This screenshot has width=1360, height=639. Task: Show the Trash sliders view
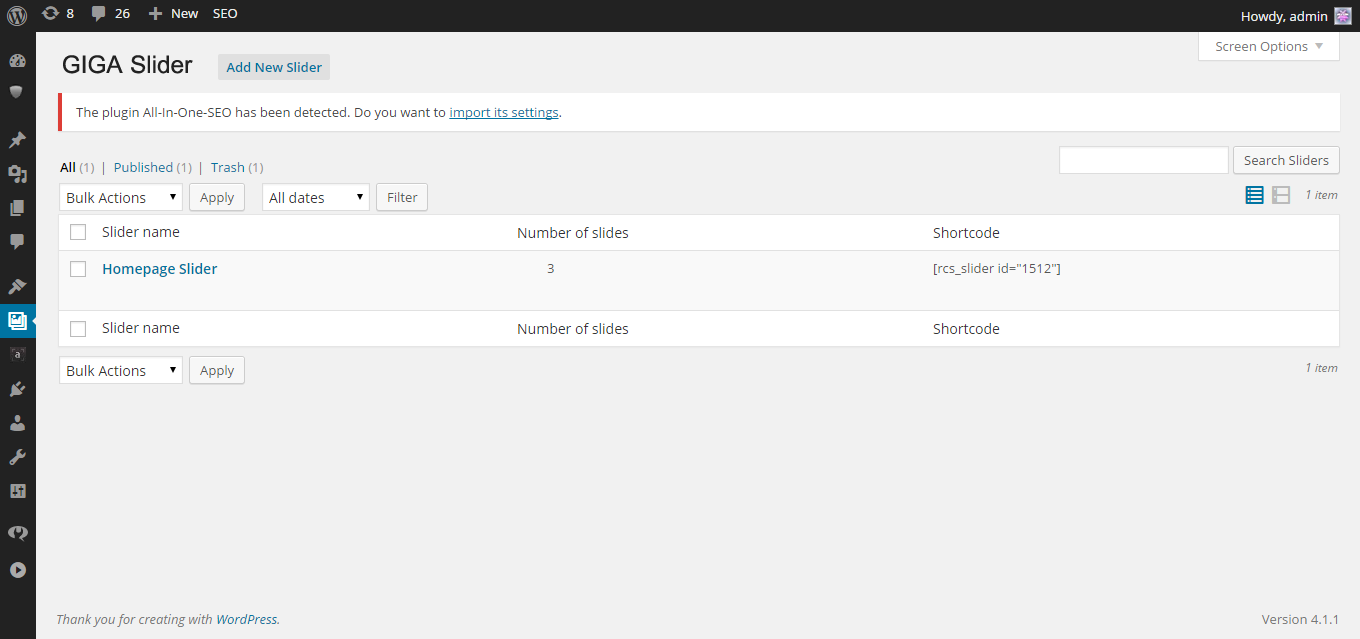pyautogui.click(x=227, y=167)
